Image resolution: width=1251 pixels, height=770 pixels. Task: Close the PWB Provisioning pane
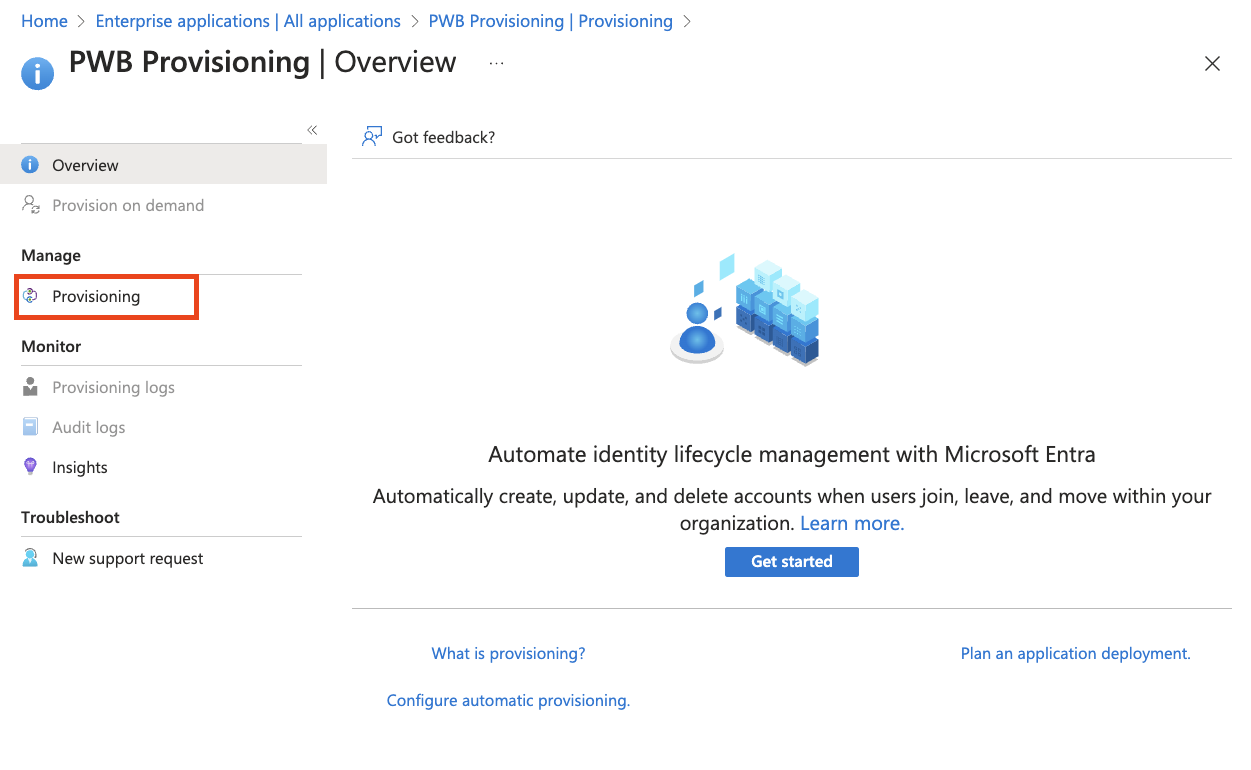point(1212,64)
